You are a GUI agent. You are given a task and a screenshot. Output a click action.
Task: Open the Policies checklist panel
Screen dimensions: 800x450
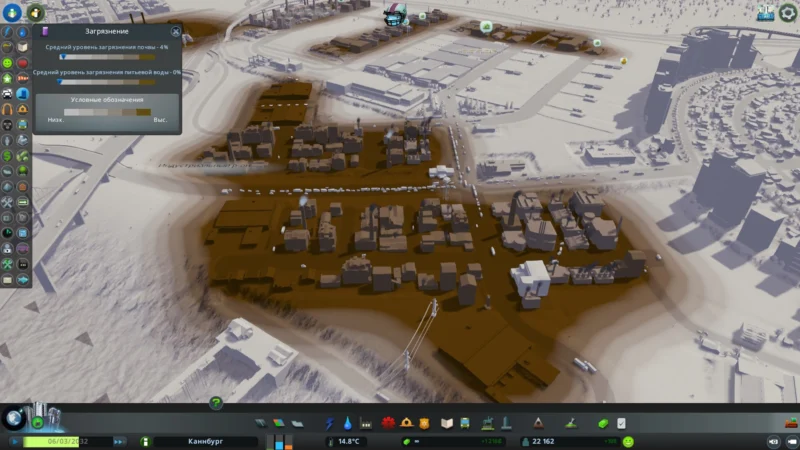[x=621, y=423]
